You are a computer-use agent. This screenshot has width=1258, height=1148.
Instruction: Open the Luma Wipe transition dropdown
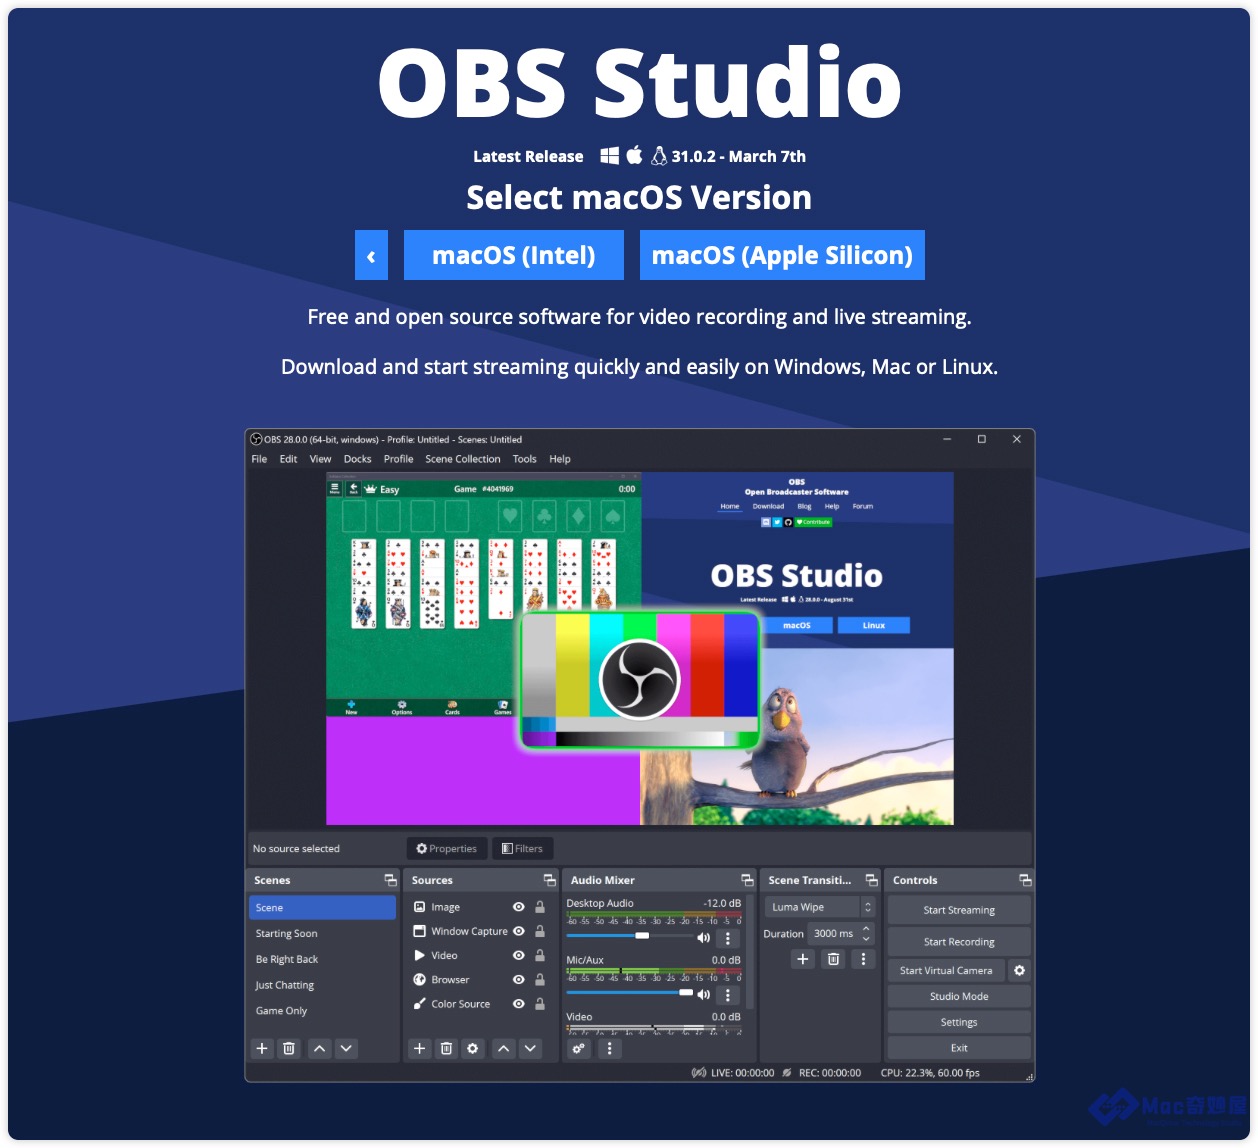click(820, 907)
